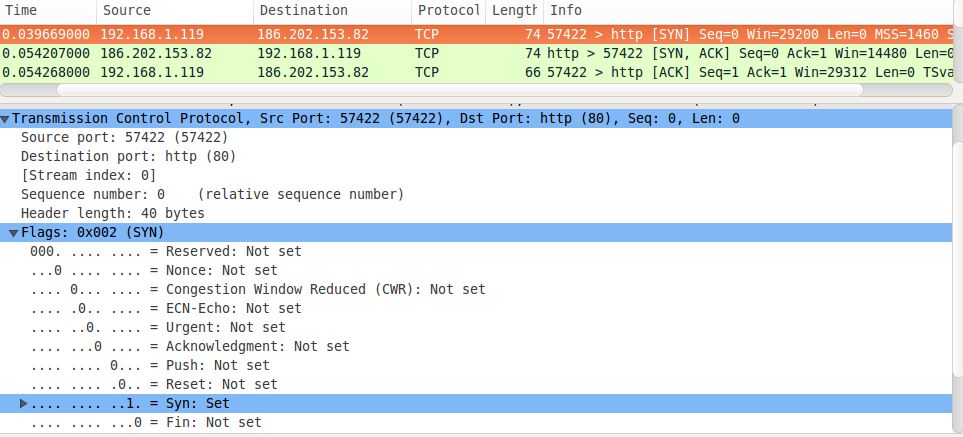Click the Destination column header

coord(330,10)
